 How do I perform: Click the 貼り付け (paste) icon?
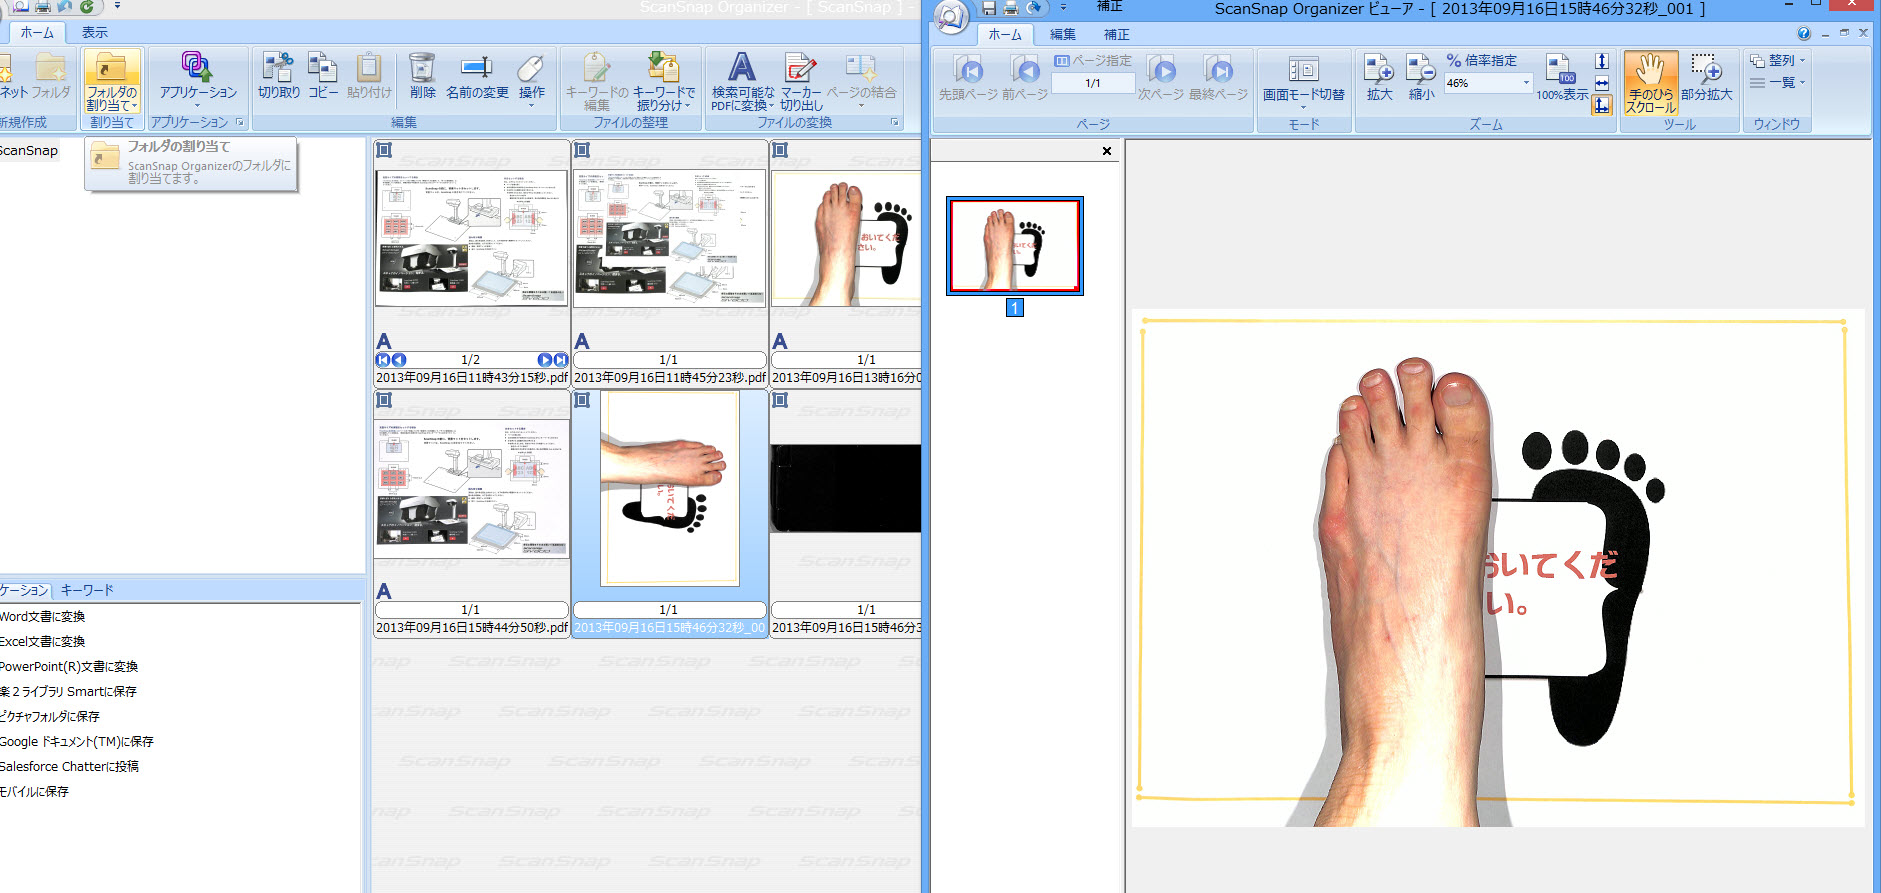[369, 77]
